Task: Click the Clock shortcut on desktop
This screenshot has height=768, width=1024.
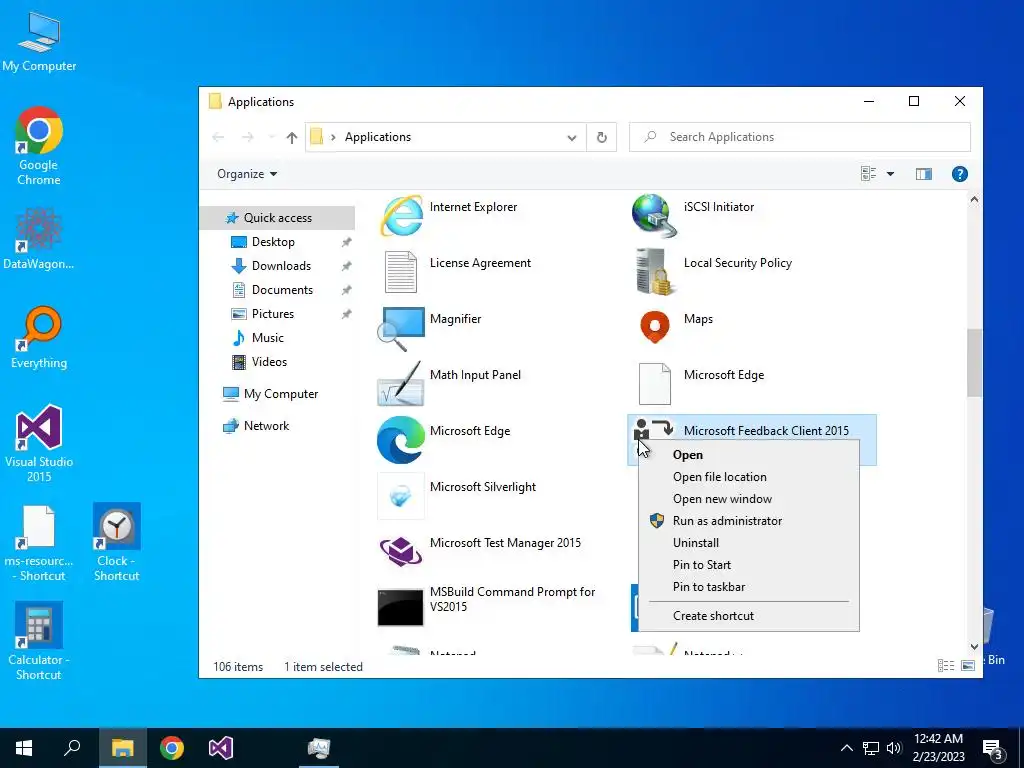Action: click(116, 542)
